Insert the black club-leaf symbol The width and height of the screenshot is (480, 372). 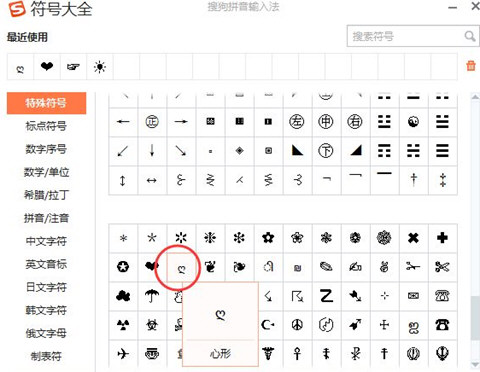point(123,296)
